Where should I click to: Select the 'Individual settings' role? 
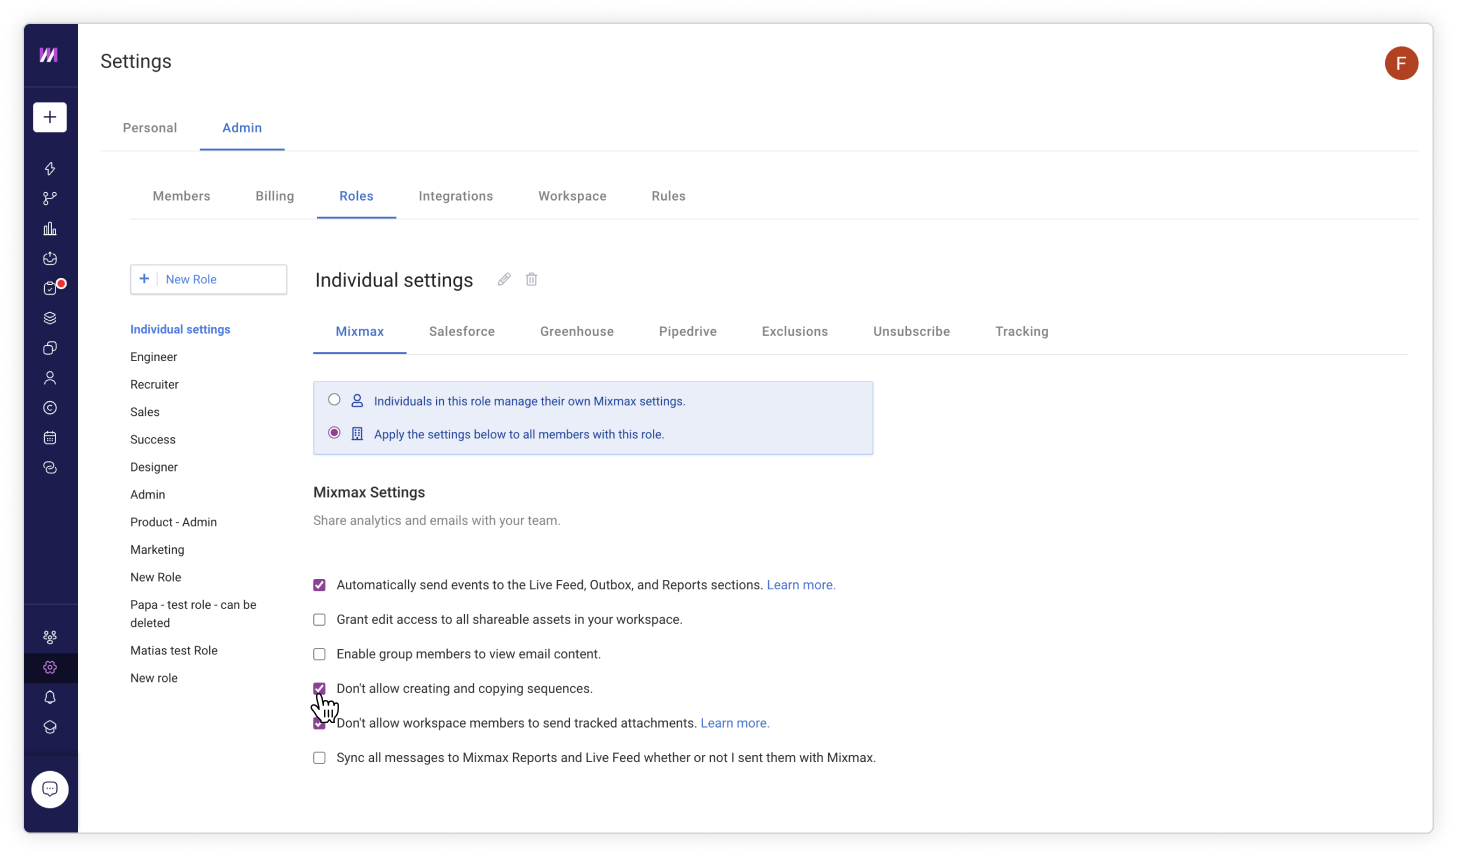click(x=180, y=329)
